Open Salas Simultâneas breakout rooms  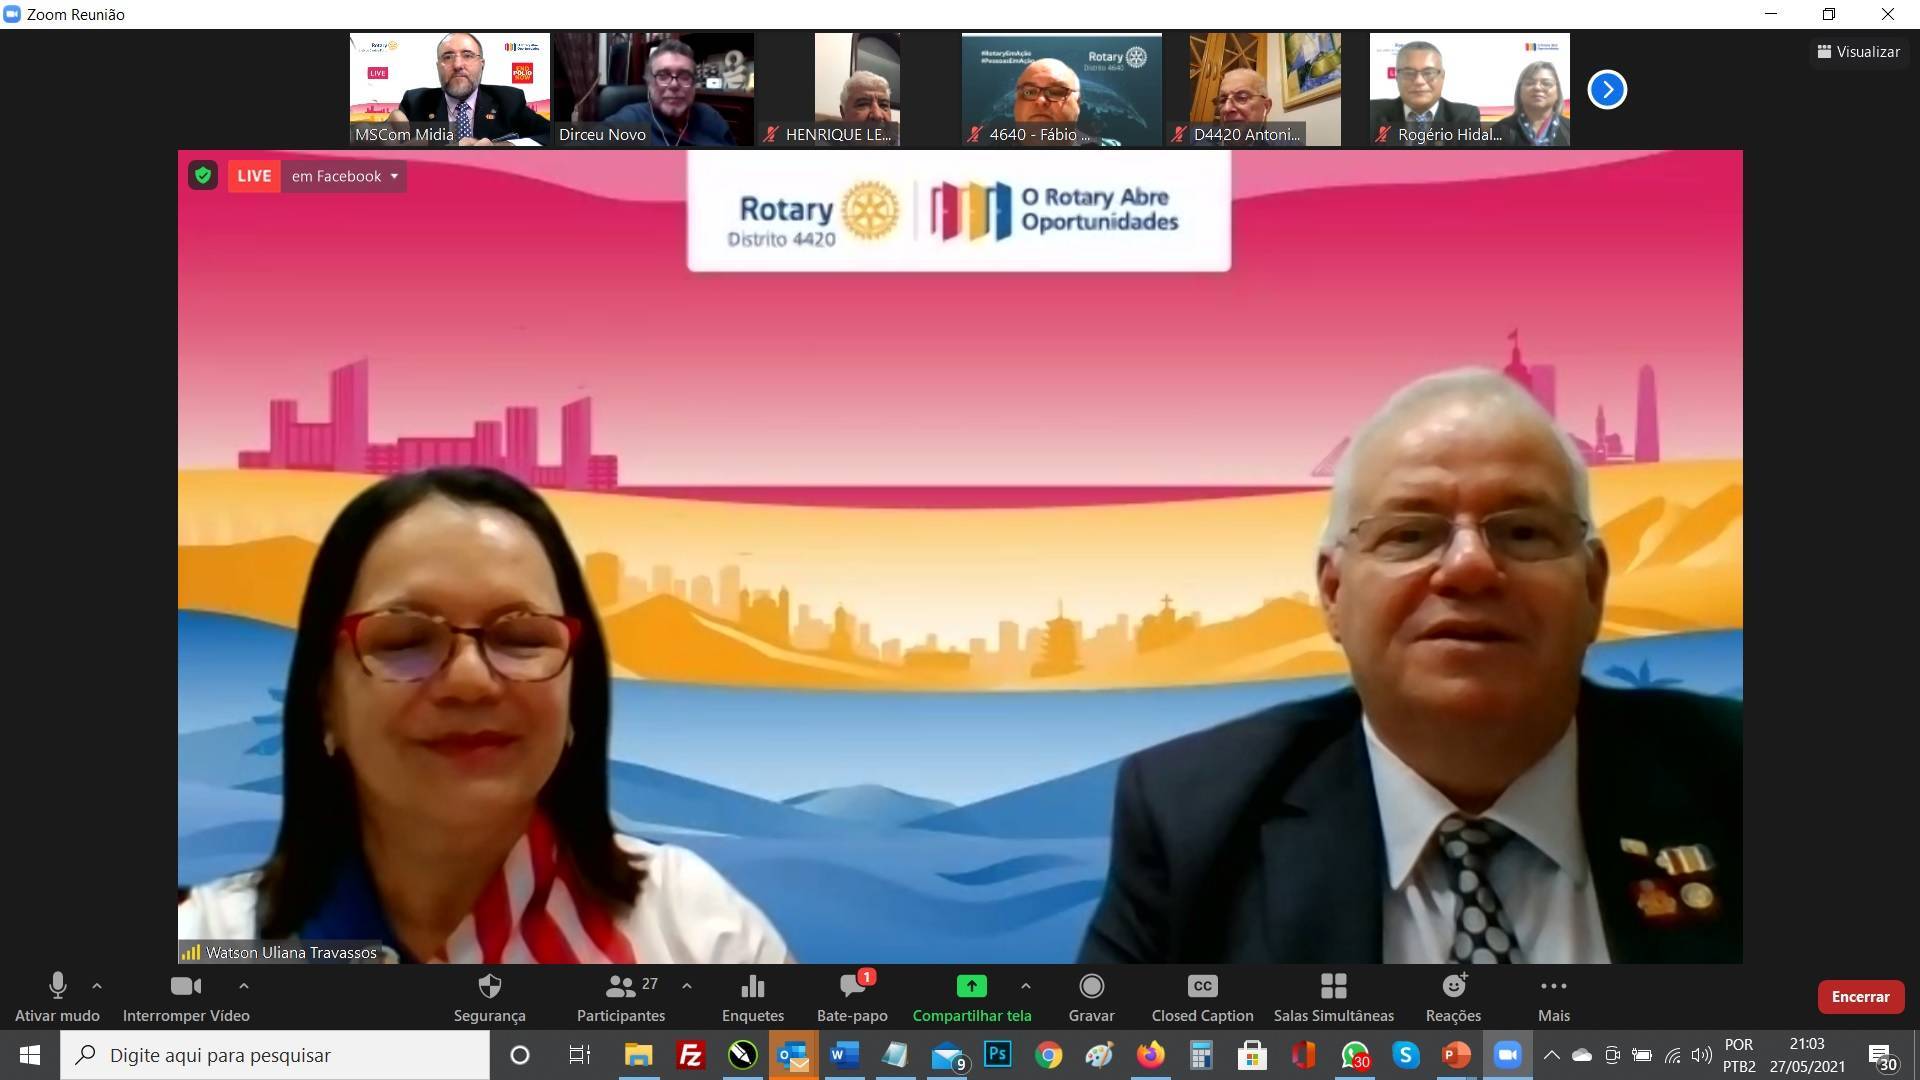pyautogui.click(x=1333, y=987)
